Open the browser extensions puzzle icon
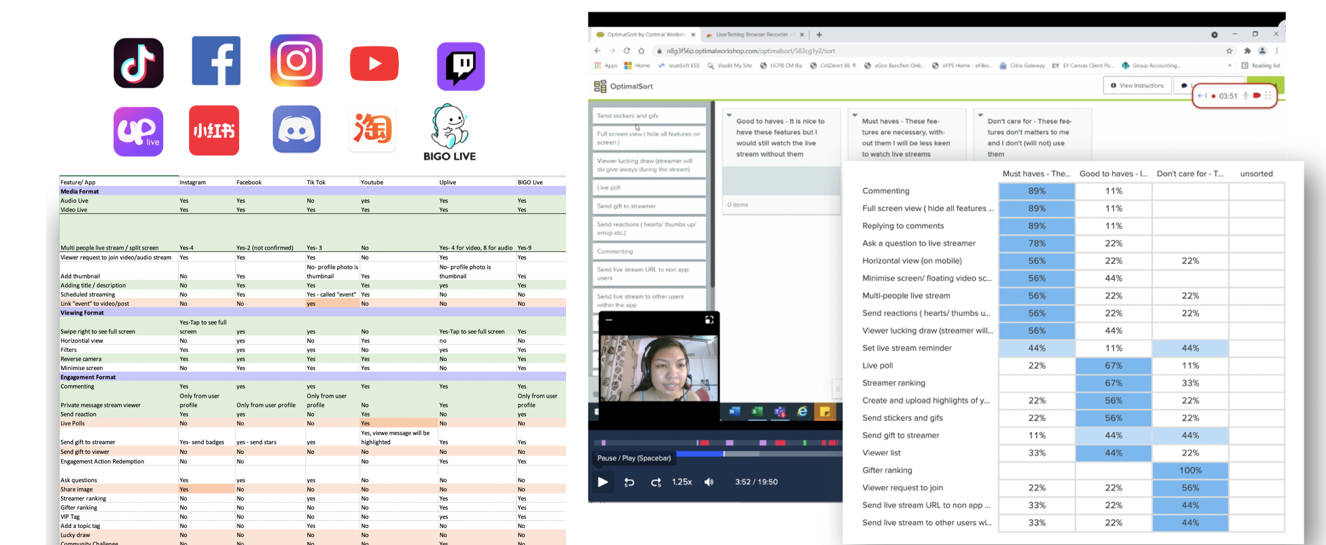The width and height of the screenshot is (1326, 545). (1247, 50)
